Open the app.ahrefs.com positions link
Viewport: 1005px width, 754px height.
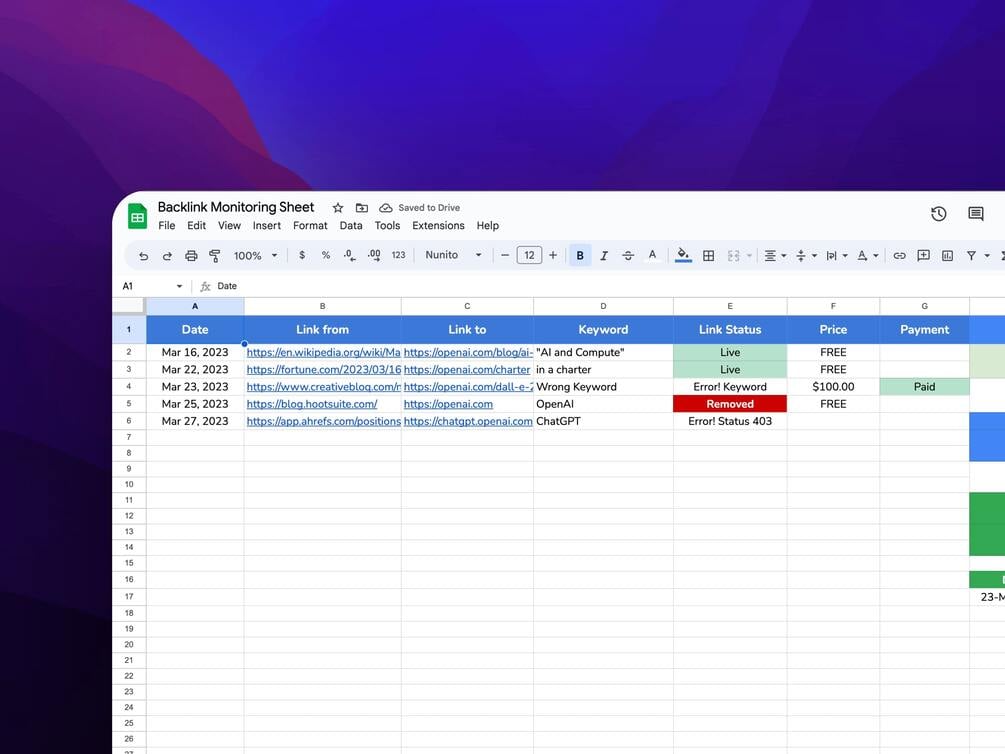(x=323, y=421)
